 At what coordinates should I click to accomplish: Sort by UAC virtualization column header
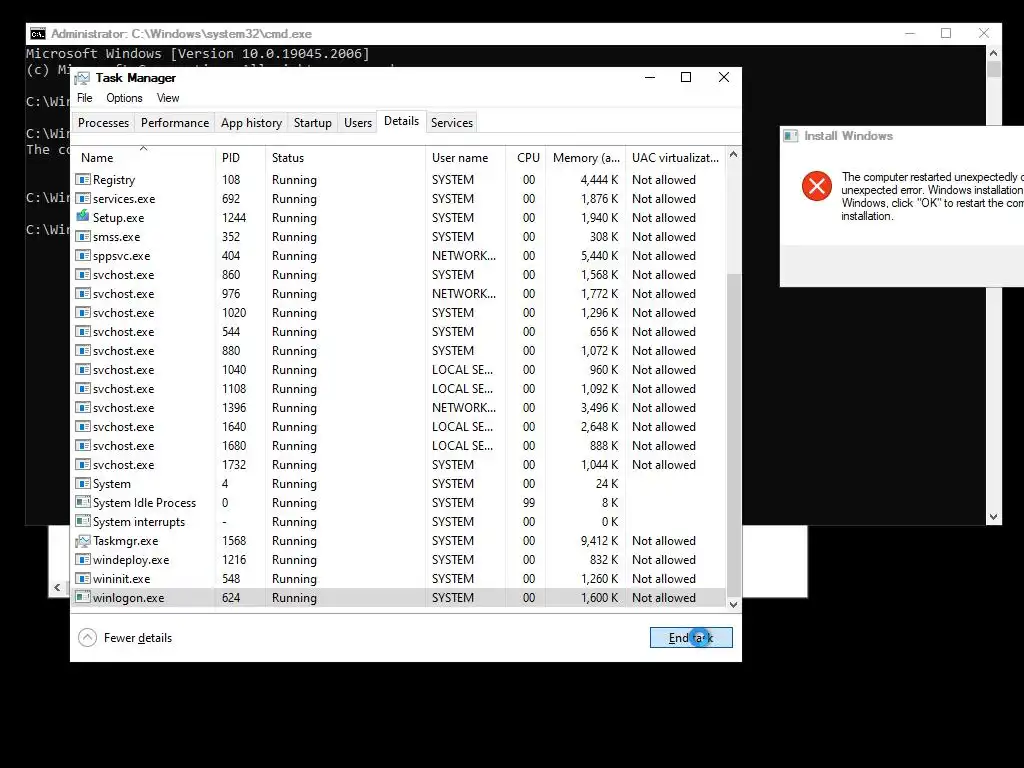[675, 157]
